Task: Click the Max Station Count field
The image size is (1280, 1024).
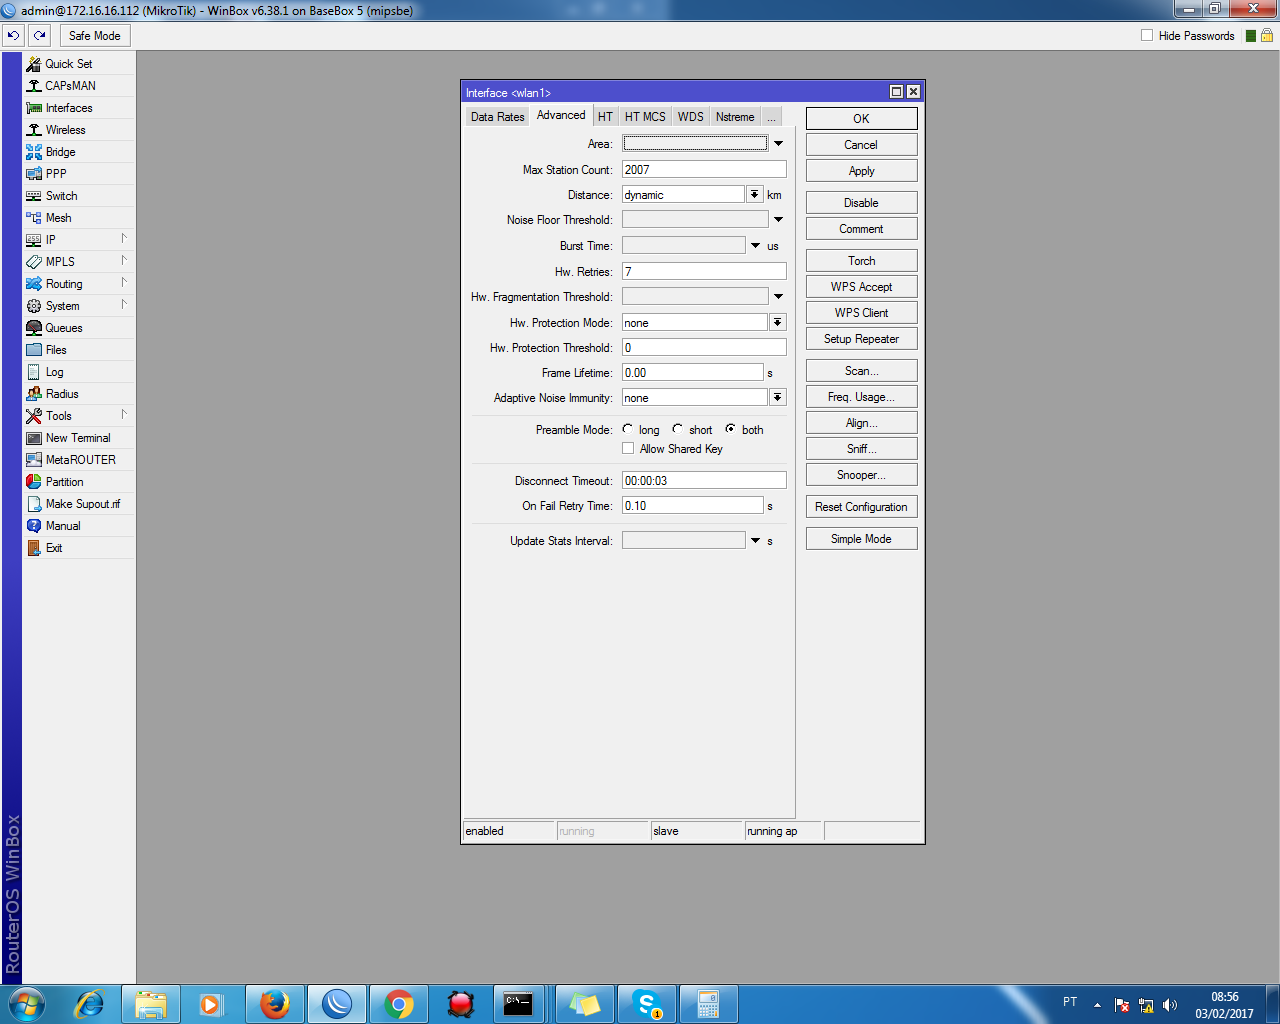Action: [x=704, y=170]
